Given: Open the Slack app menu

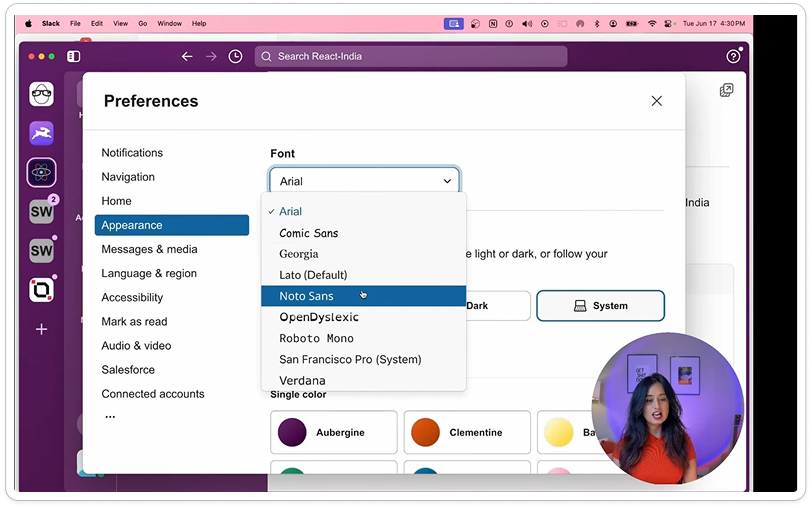Looking at the screenshot, I should click(x=51, y=23).
